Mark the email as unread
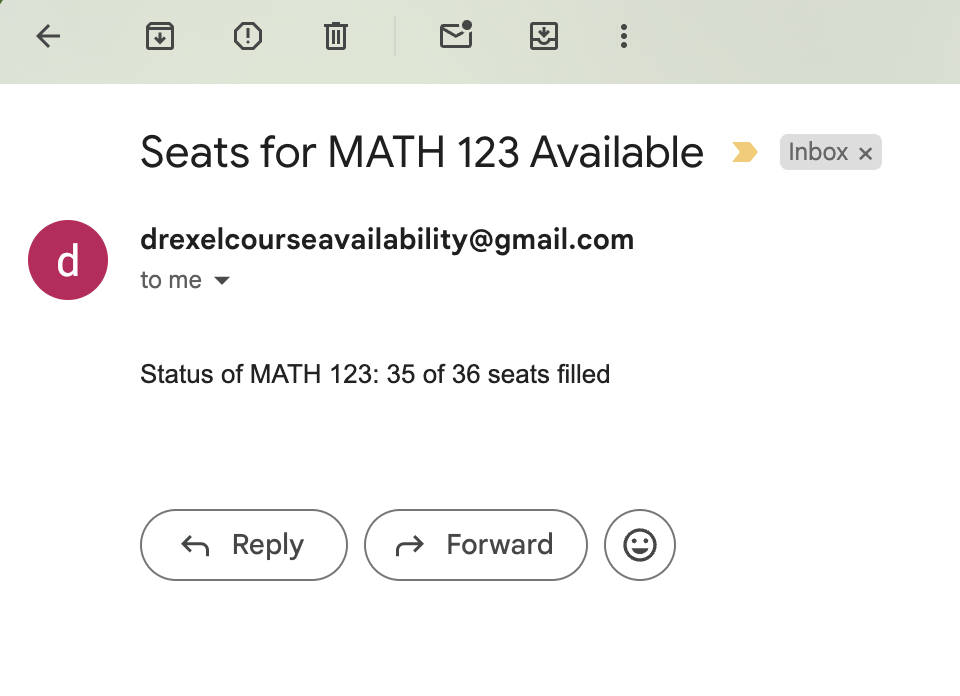960x696 pixels. point(456,37)
